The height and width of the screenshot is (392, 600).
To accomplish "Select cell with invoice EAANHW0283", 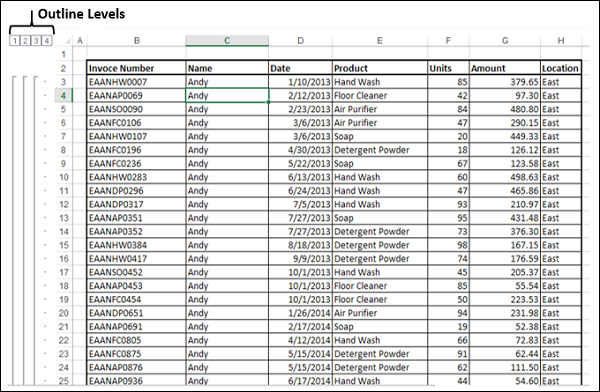I will pos(137,177).
